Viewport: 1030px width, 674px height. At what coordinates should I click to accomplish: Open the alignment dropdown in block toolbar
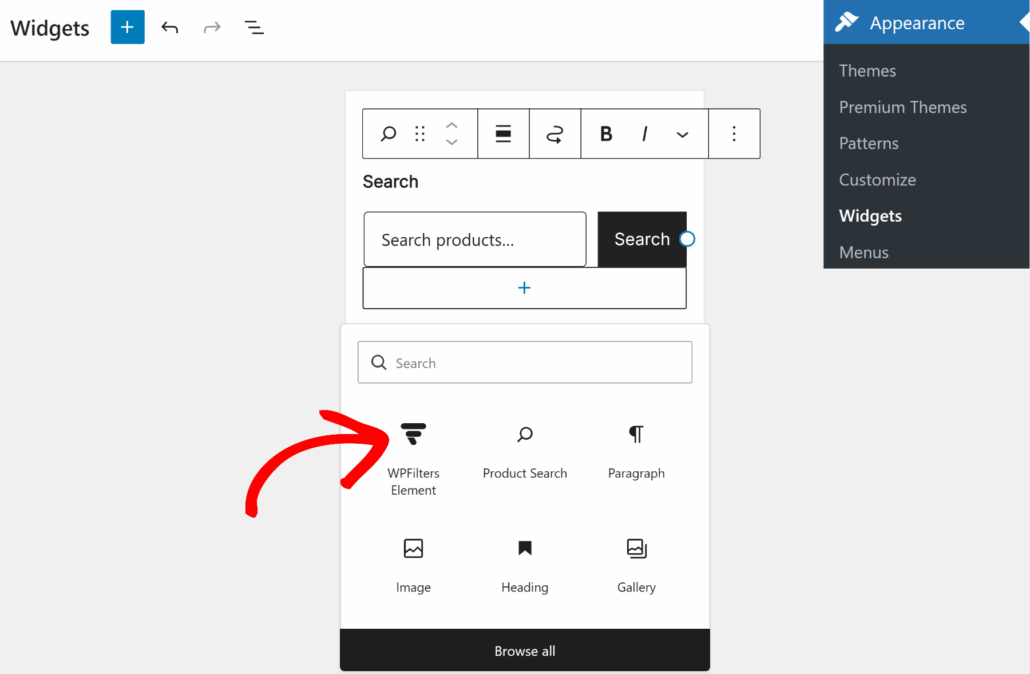[503, 133]
